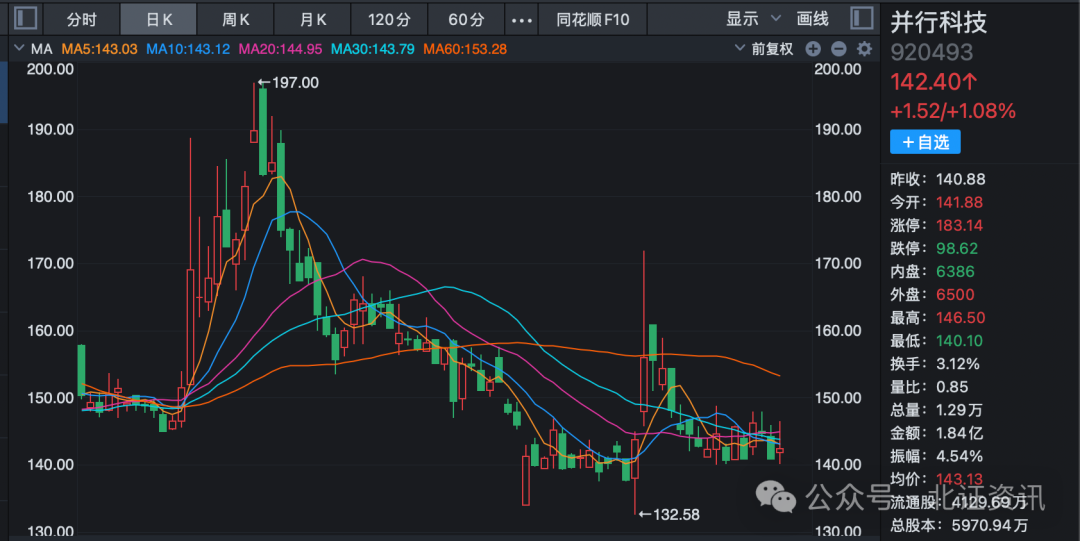Add stock via +自选 button
1080x541 pixels.
pos(925,142)
